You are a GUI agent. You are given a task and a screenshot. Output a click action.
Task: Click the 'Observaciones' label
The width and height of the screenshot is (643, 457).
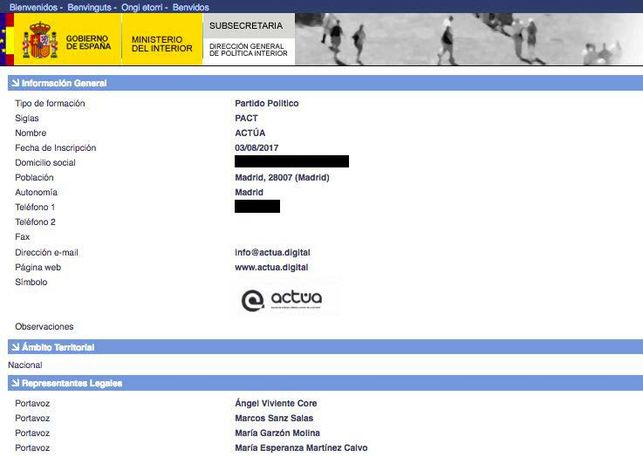[44, 326]
